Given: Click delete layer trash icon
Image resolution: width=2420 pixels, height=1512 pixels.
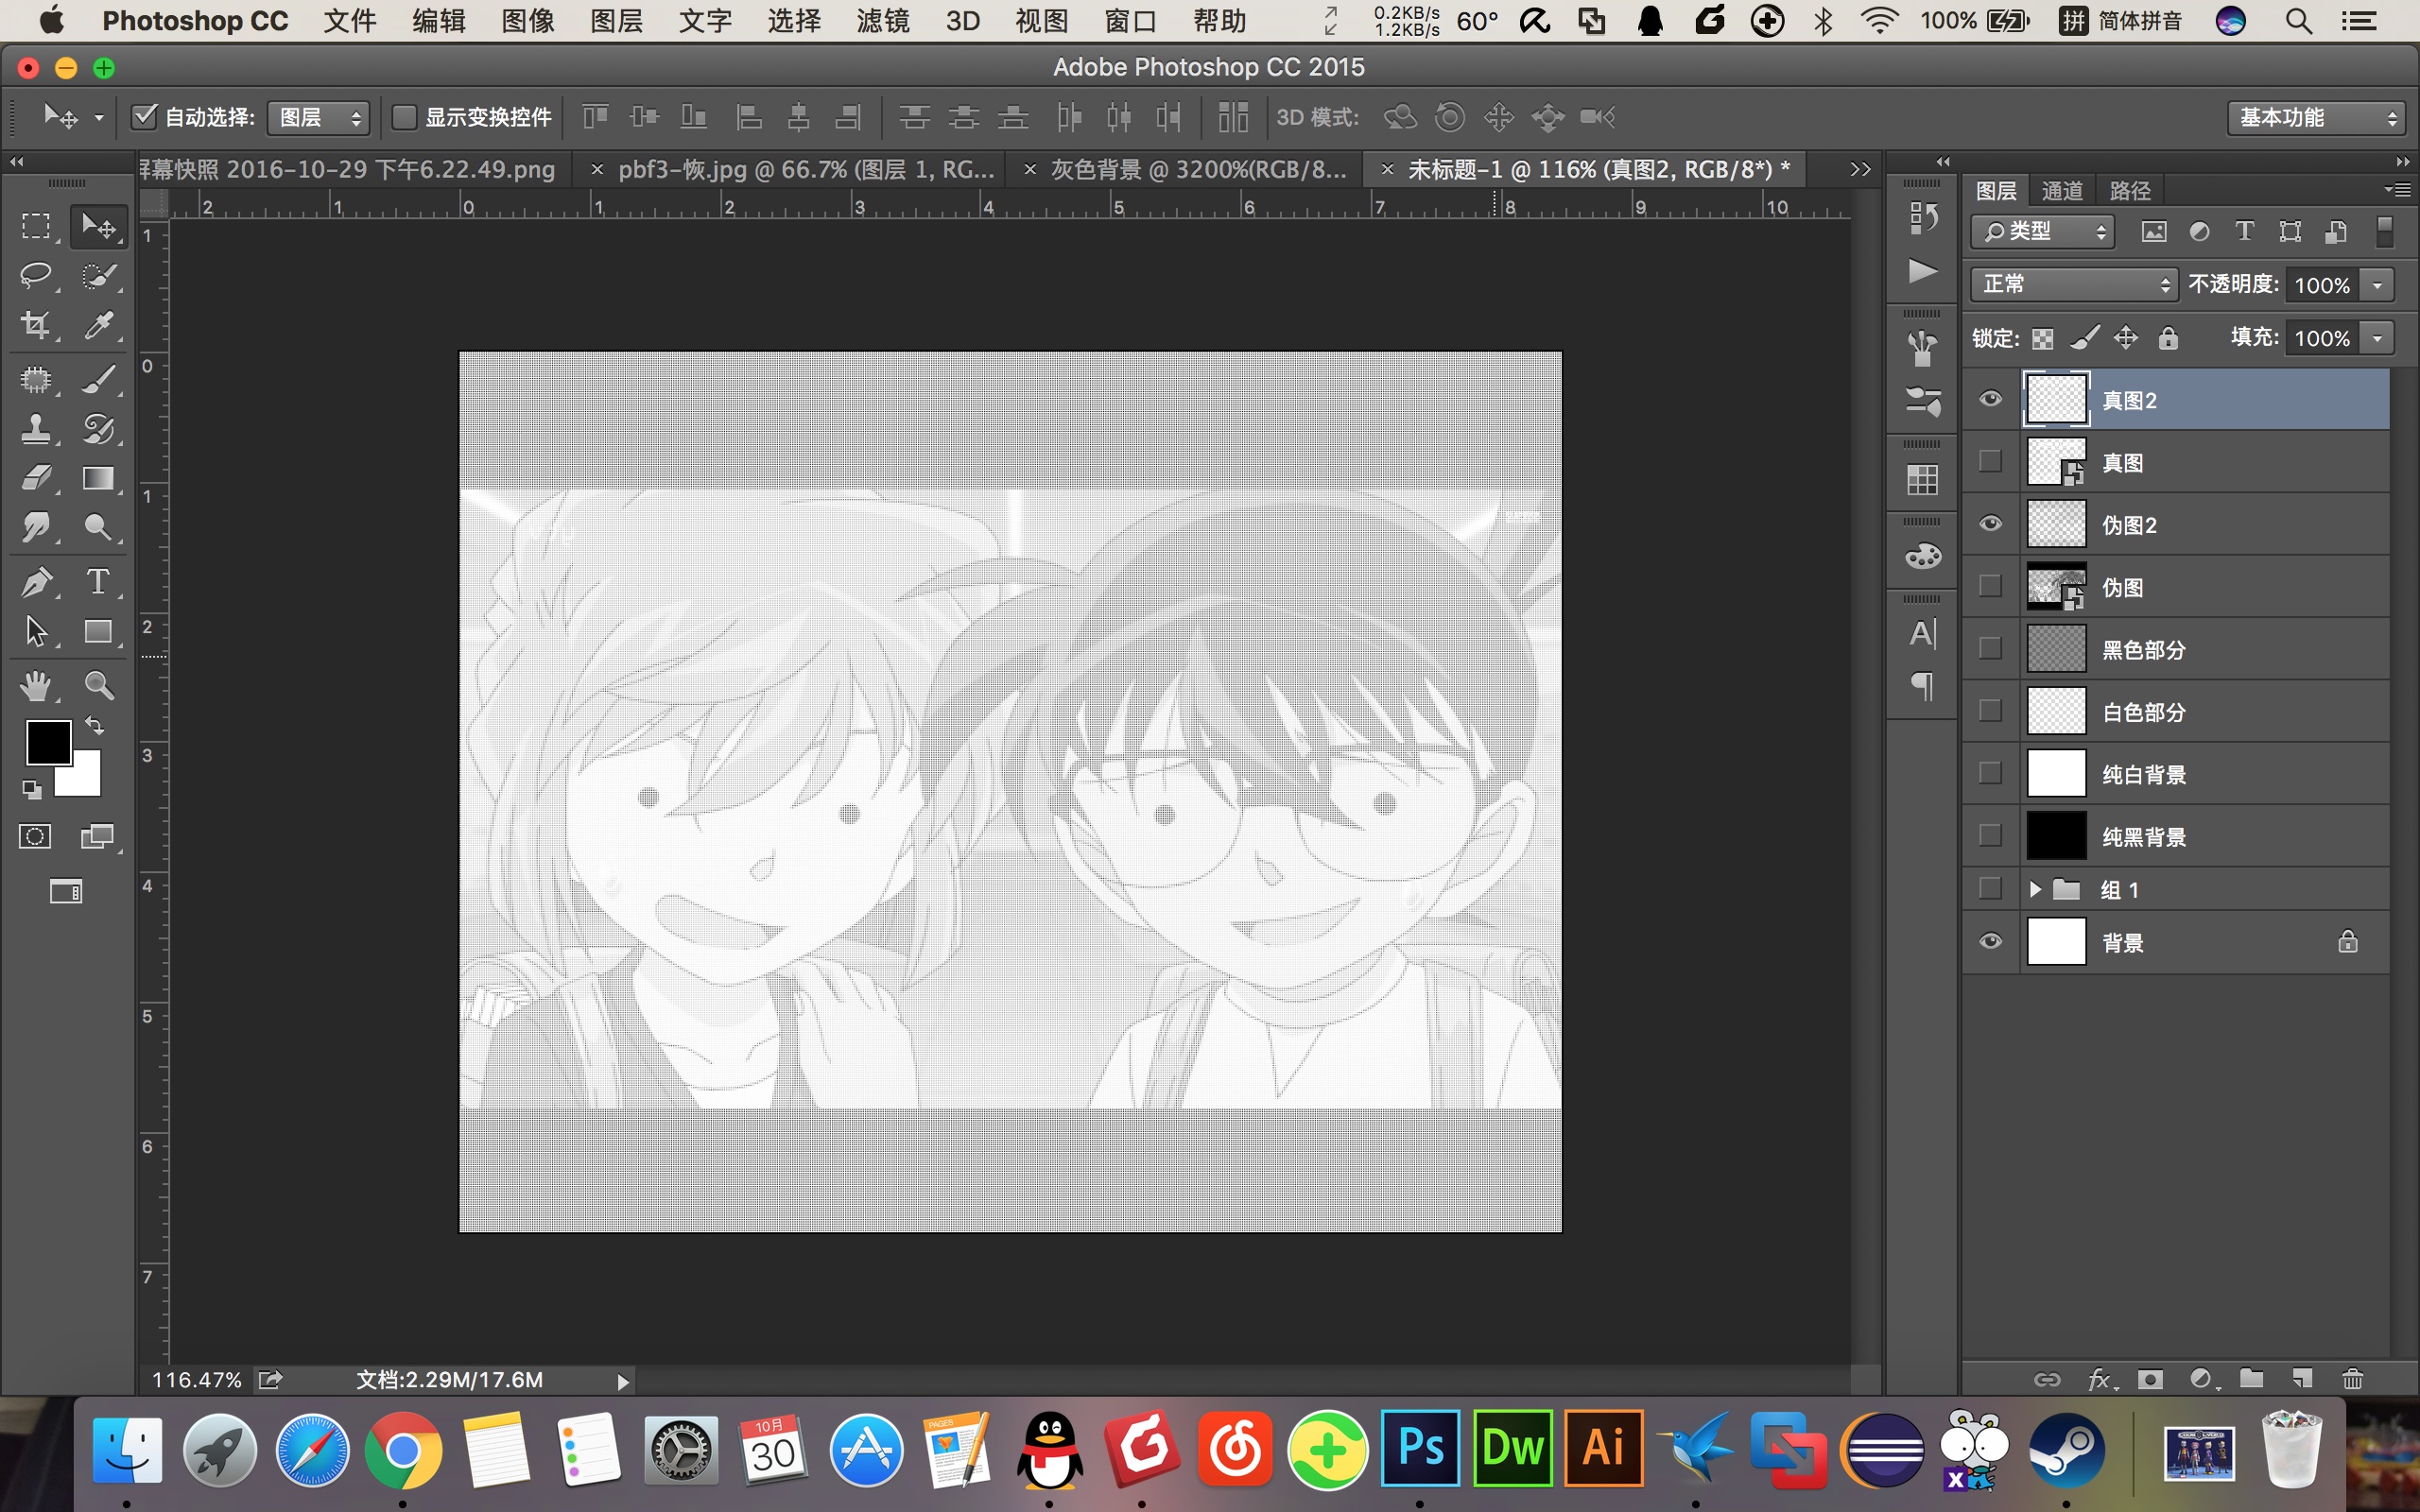Looking at the screenshot, I should (x=2352, y=1379).
